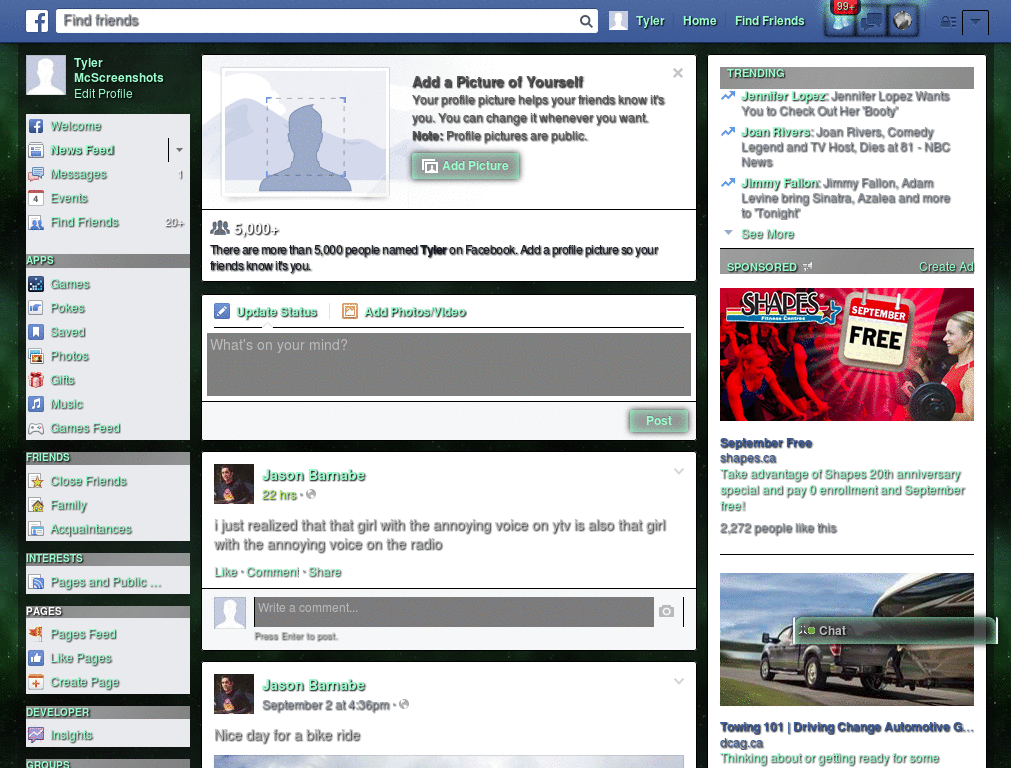The width and height of the screenshot is (1024, 768).
Task: Open account menu dropdown arrow in top bar
Action: tap(975, 22)
